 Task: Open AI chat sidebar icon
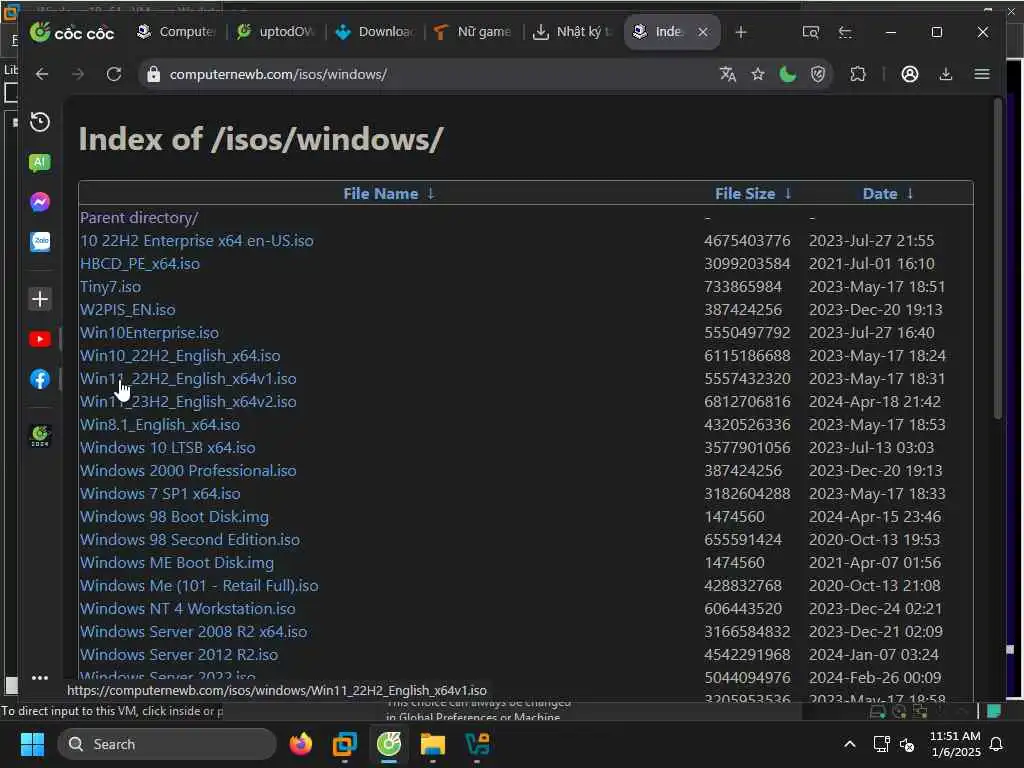(x=40, y=163)
